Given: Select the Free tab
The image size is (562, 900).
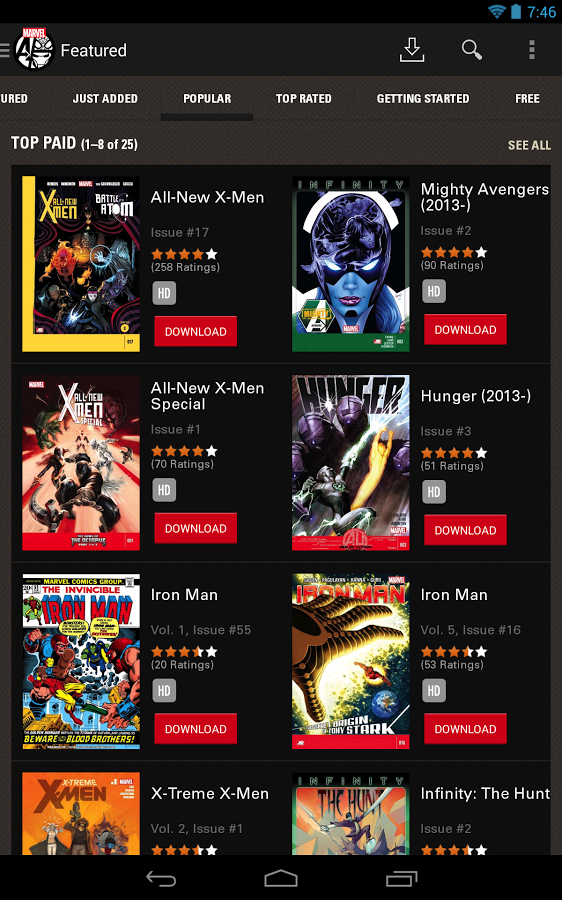Looking at the screenshot, I should [527, 99].
